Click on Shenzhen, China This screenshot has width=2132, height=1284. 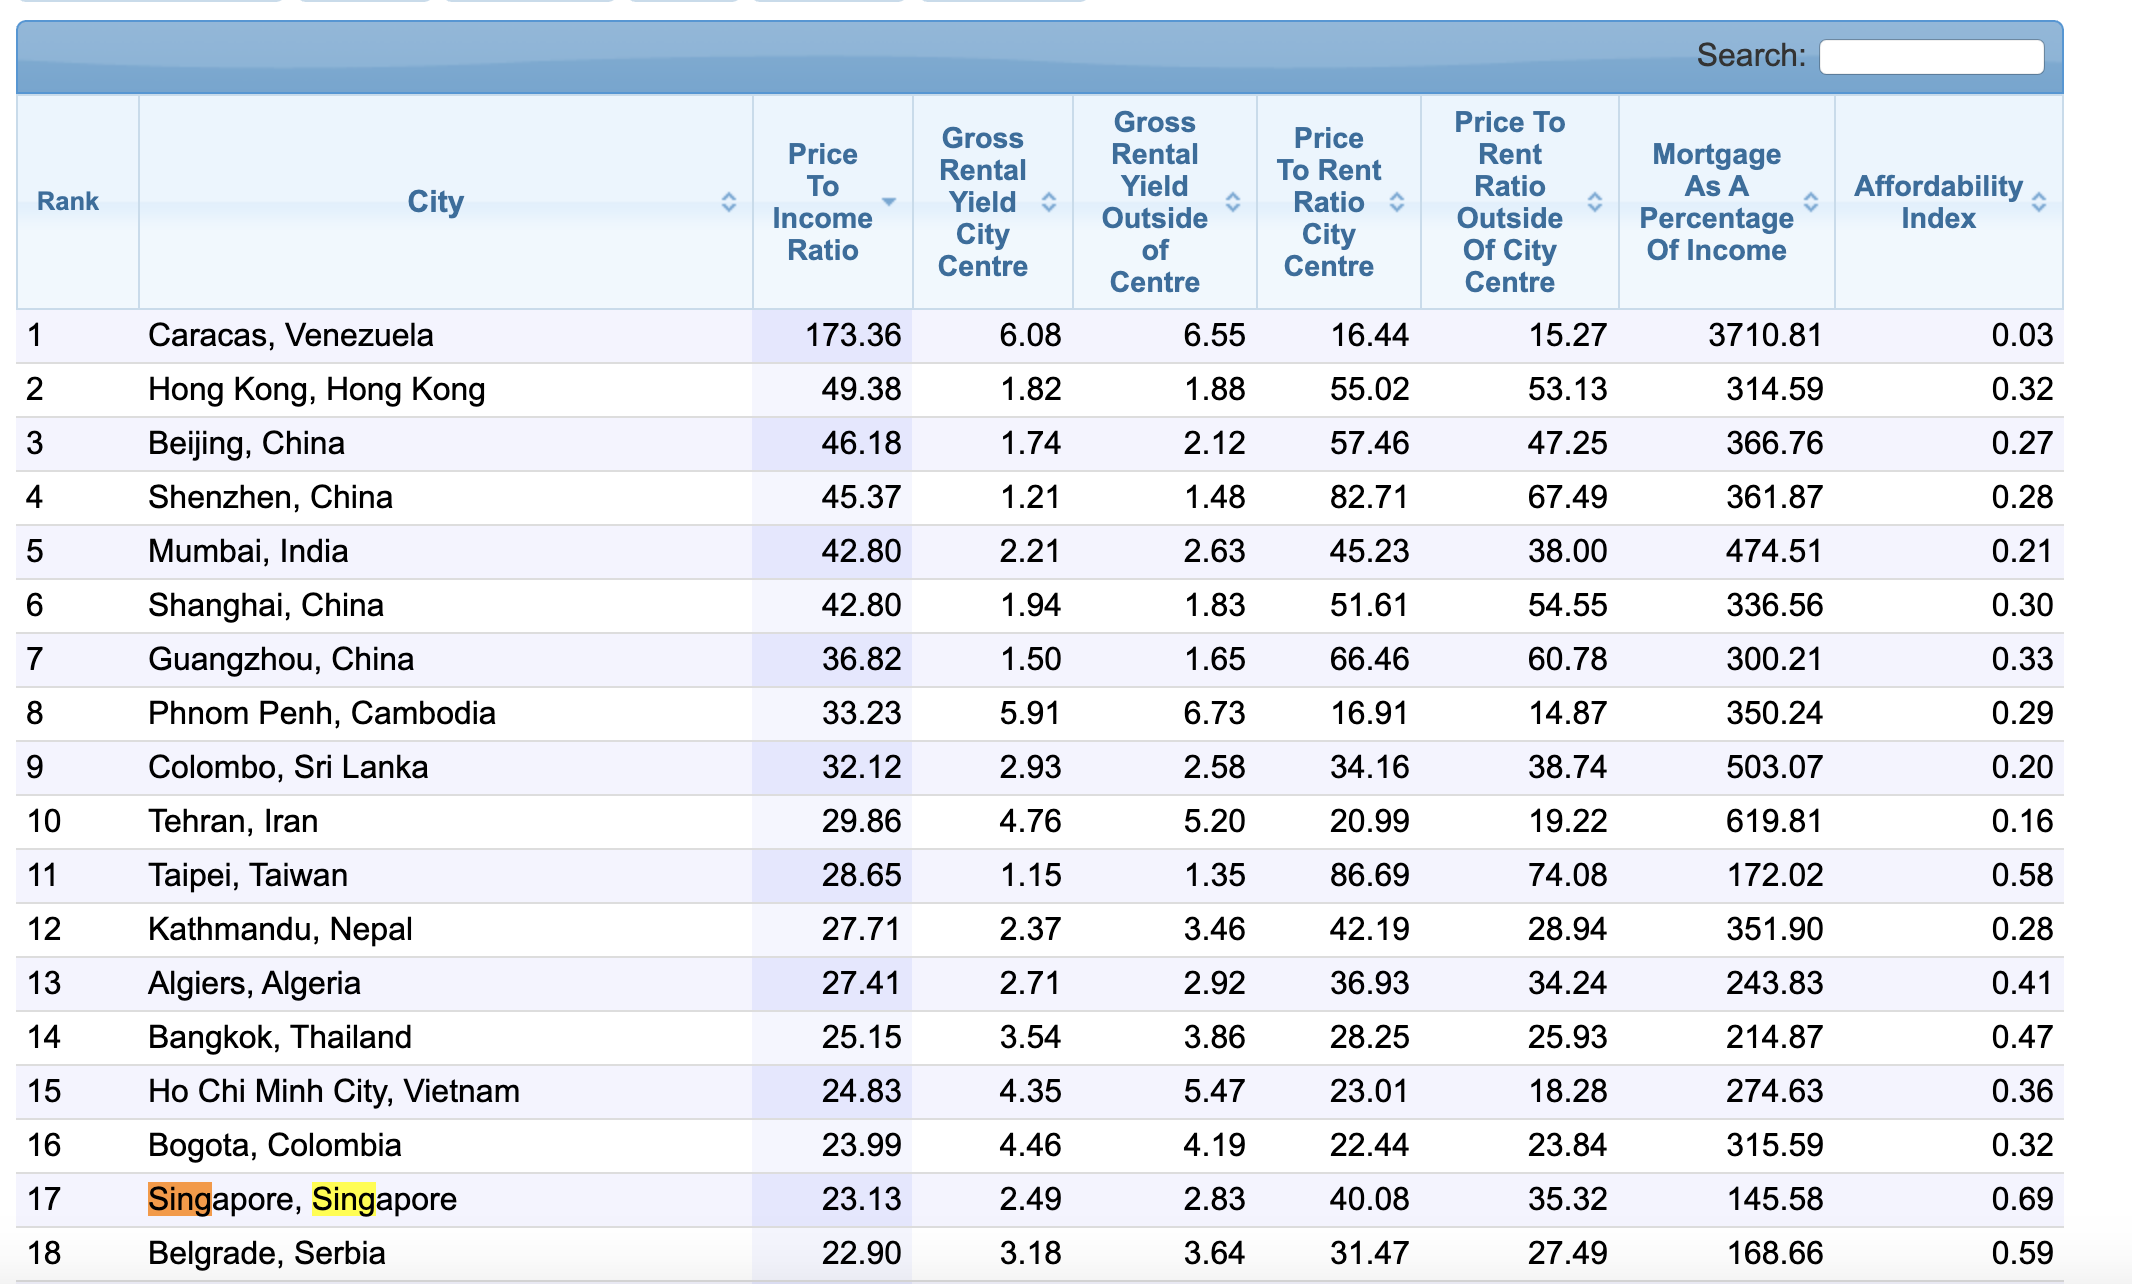point(270,497)
